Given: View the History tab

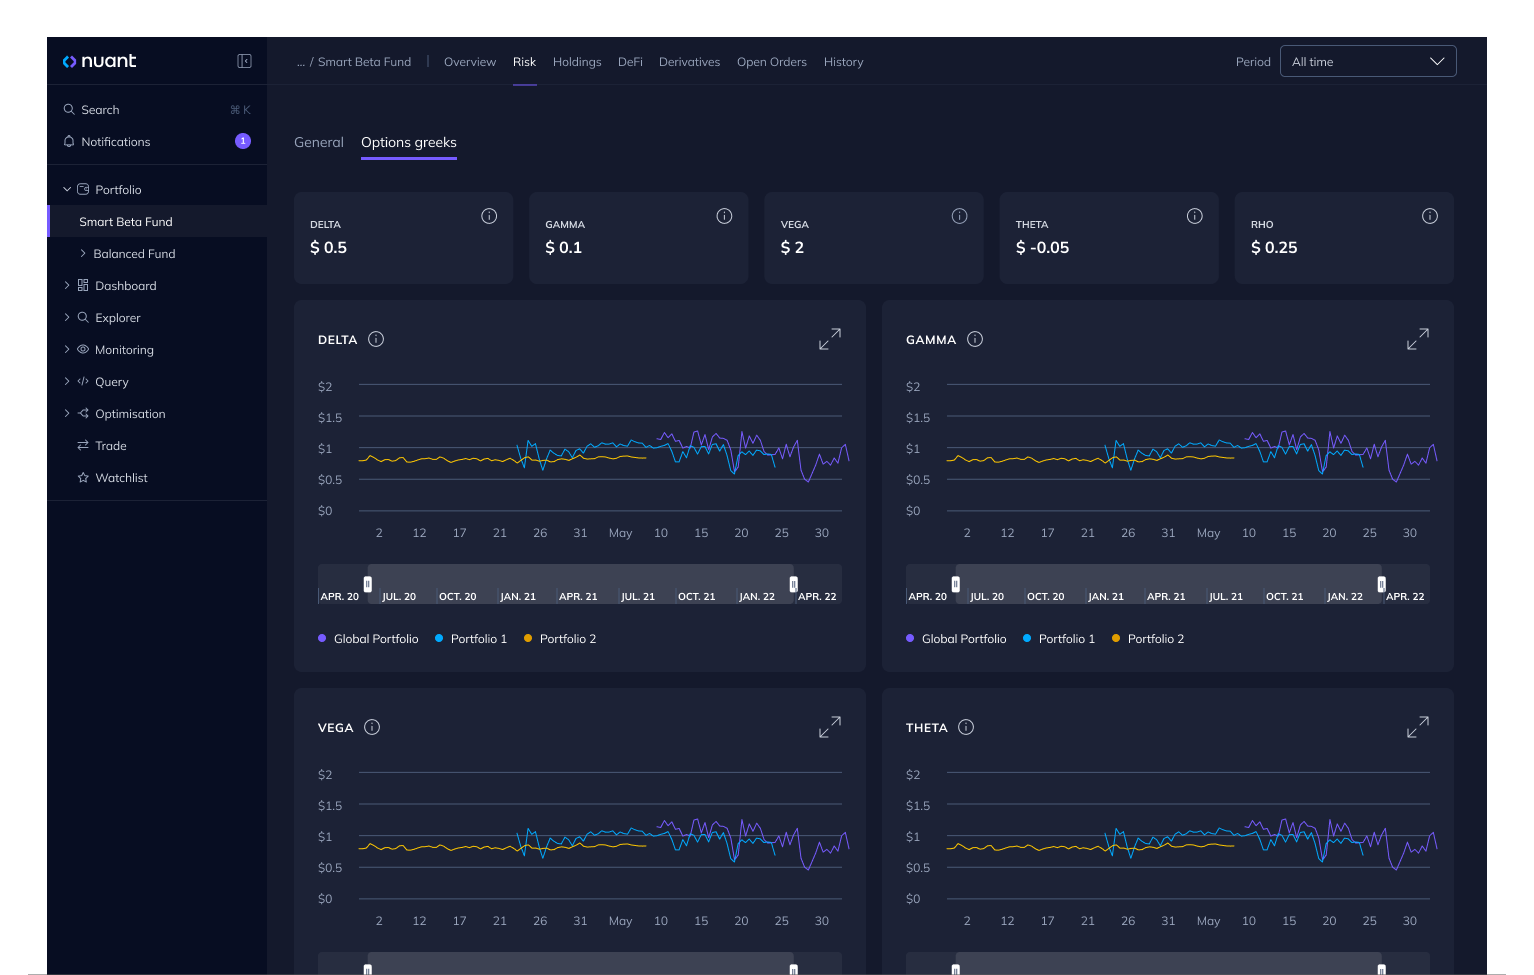Looking at the screenshot, I should pyautogui.click(x=843, y=62).
